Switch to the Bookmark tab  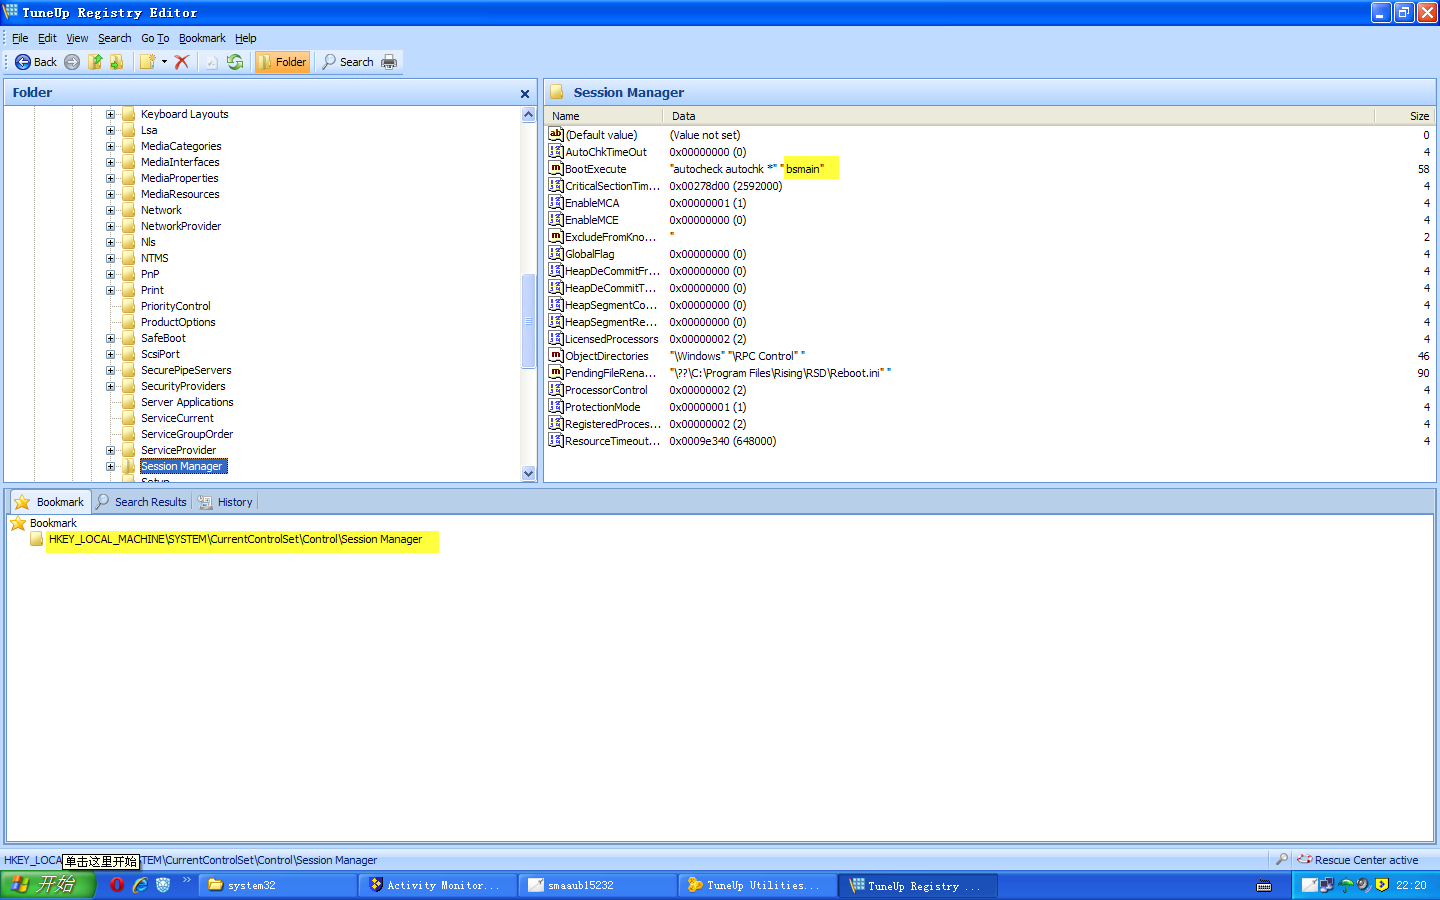[x=49, y=502]
